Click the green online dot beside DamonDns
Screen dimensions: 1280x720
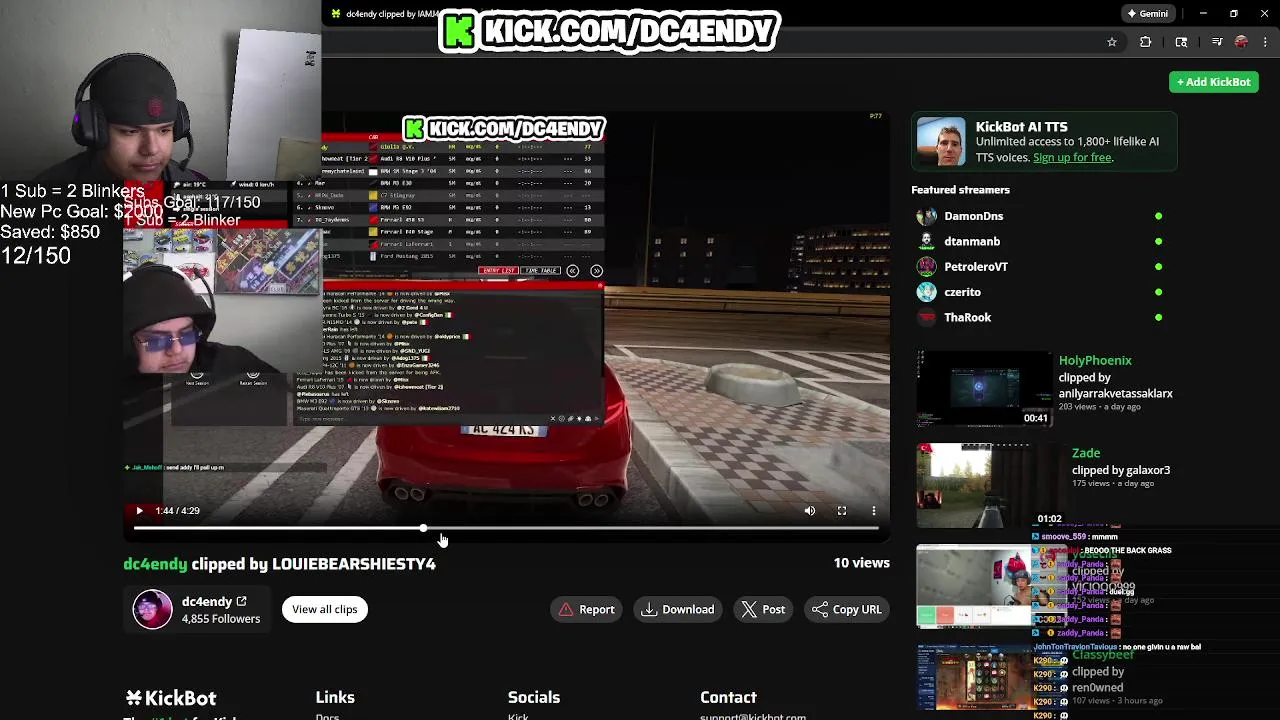1158,216
